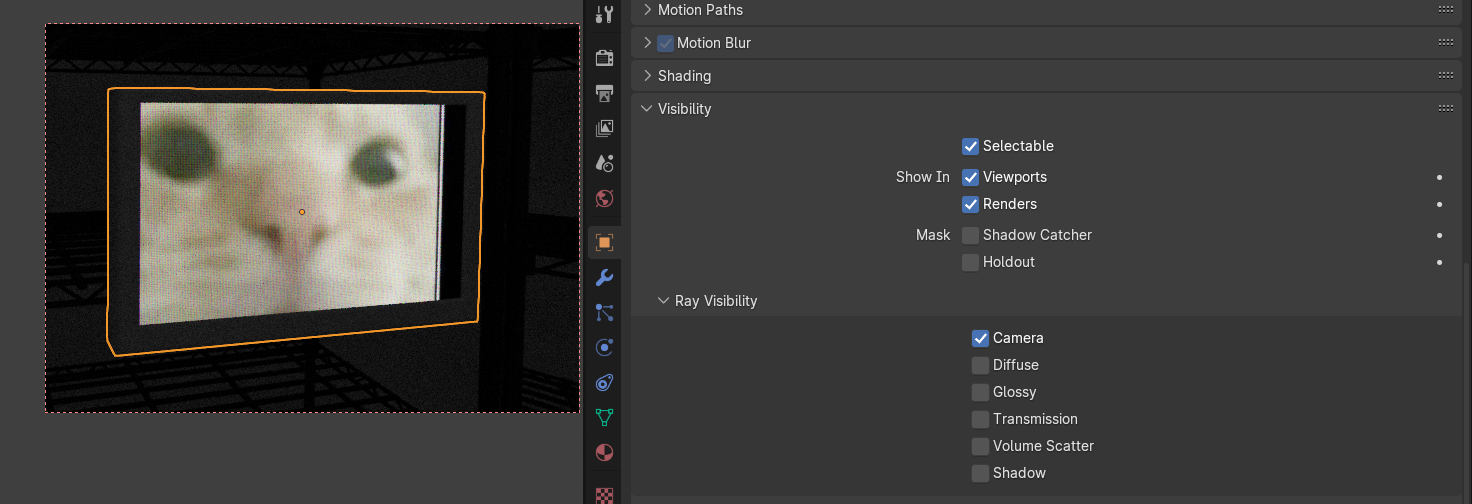Open the Render properties tab
The width and height of the screenshot is (1472, 504).
point(604,57)
